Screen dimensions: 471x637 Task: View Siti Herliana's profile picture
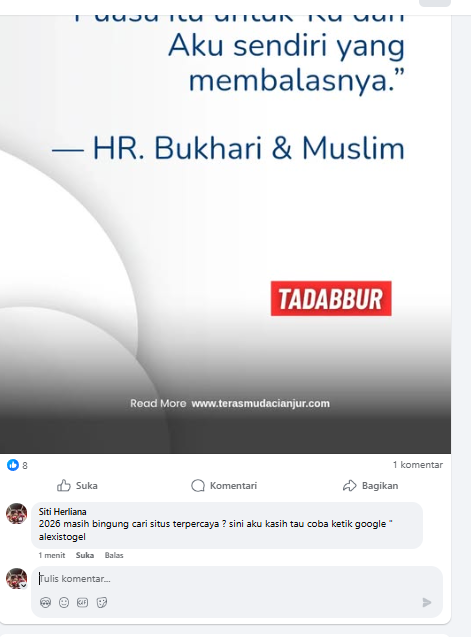coord(16,514)
